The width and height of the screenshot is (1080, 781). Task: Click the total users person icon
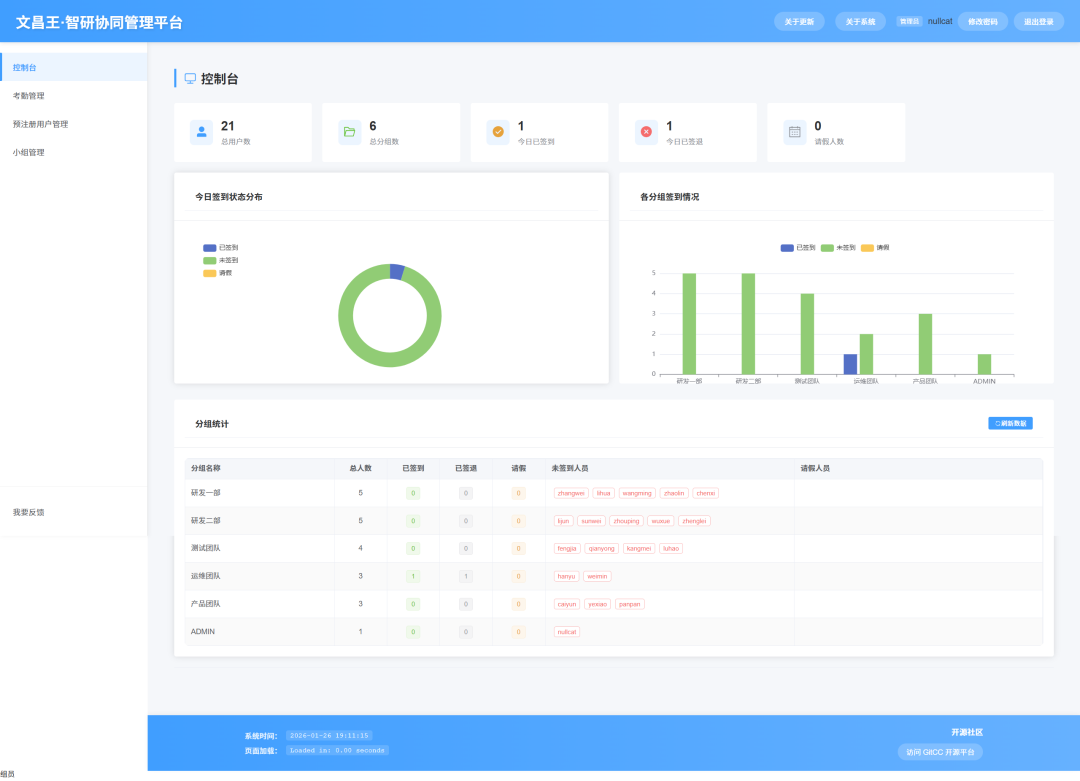point(201,132)
